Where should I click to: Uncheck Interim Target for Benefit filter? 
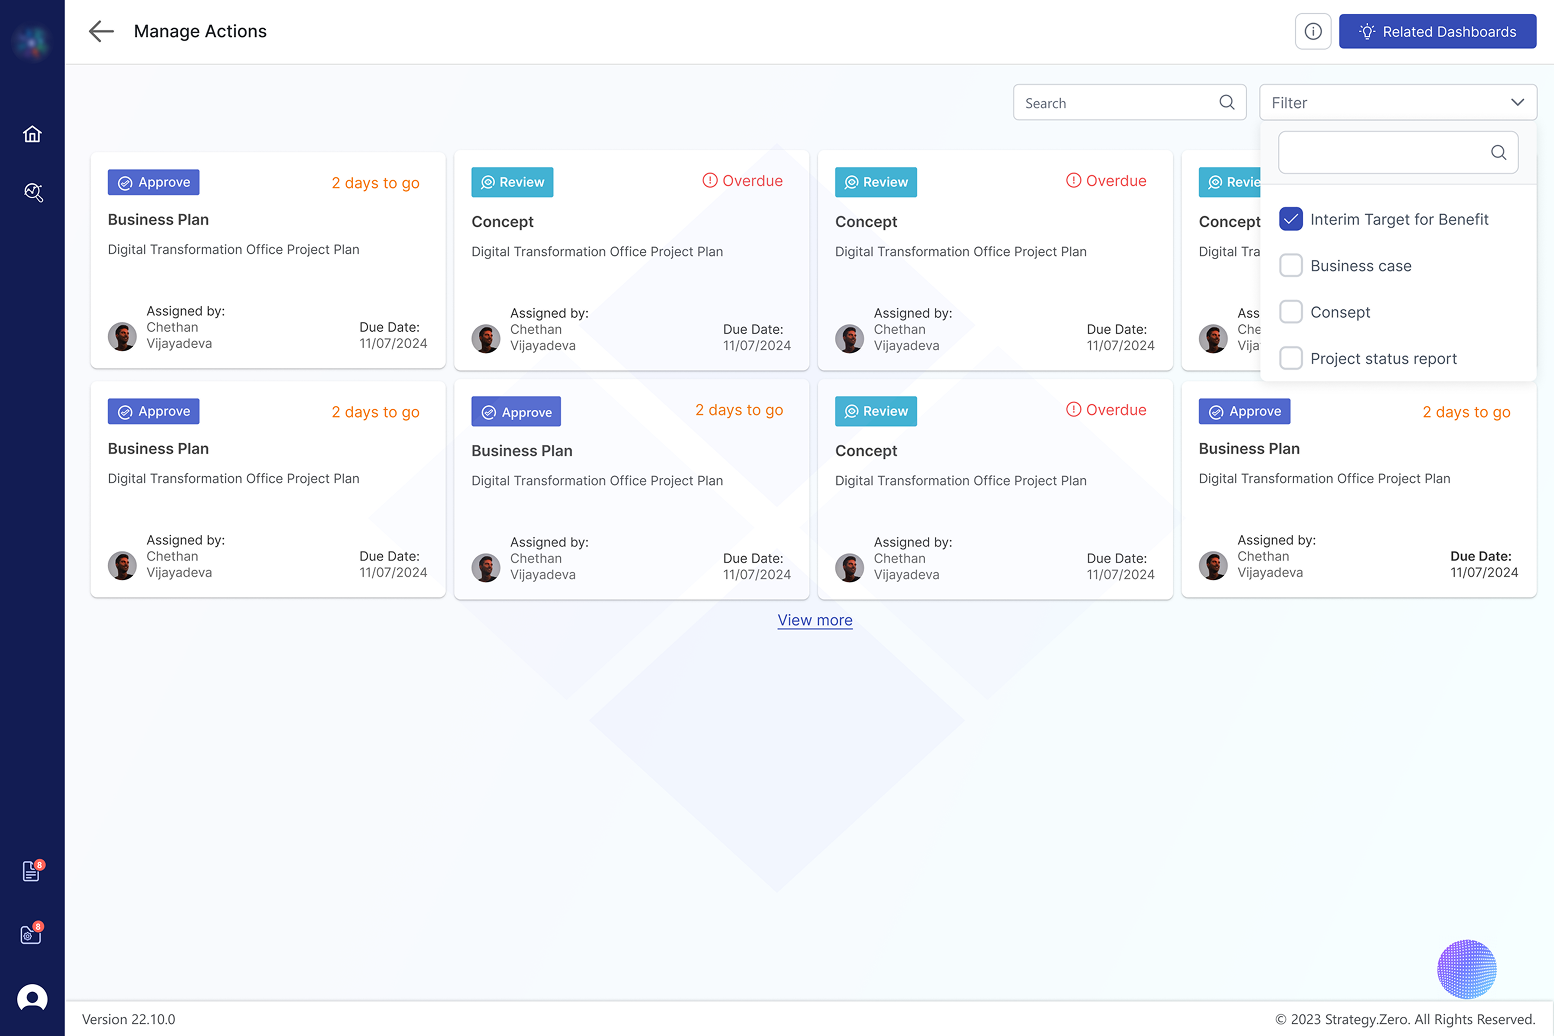[x=1290, y=218]
